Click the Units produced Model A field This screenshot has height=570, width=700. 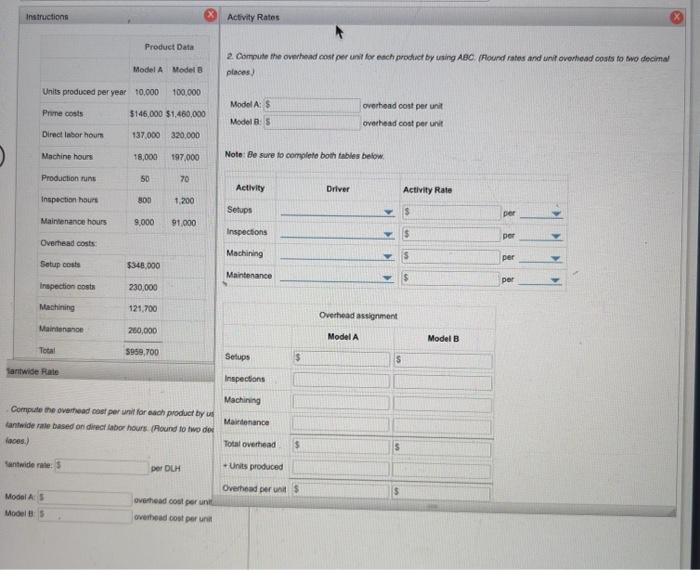coord(341,468)
